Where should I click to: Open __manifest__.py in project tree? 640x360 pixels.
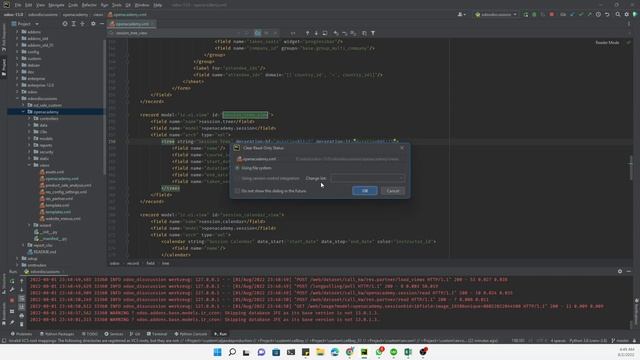tap(51, 238)
